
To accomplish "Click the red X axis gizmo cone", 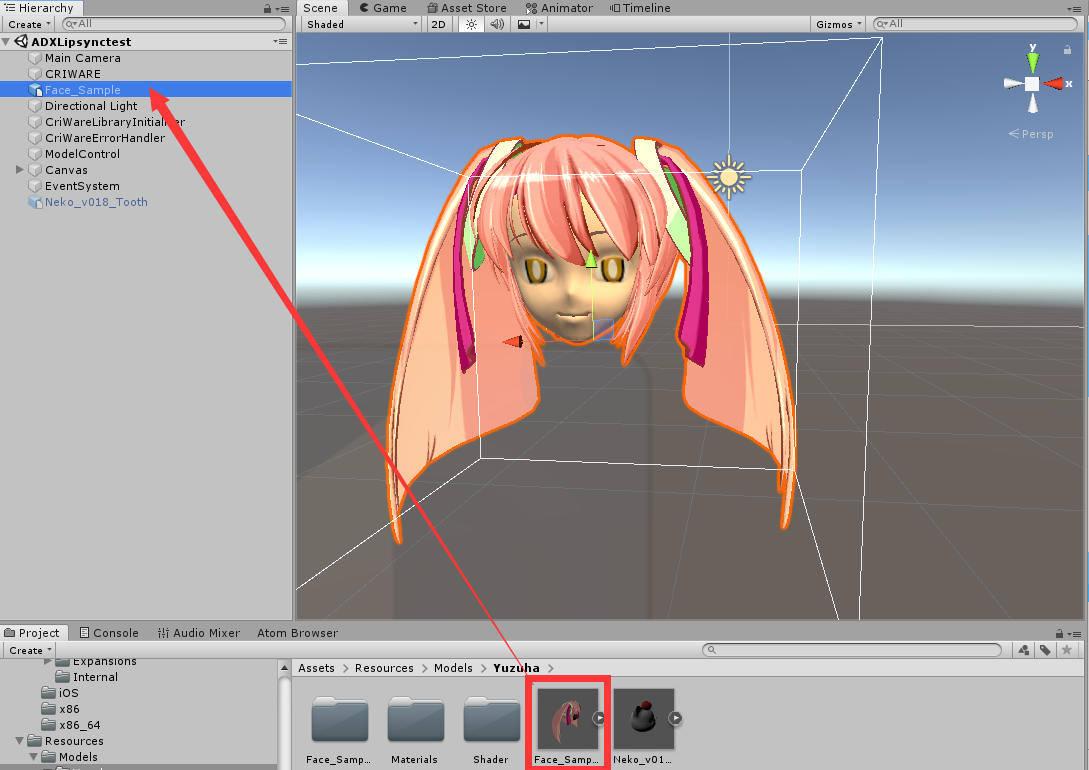I will pos(1056,84).
